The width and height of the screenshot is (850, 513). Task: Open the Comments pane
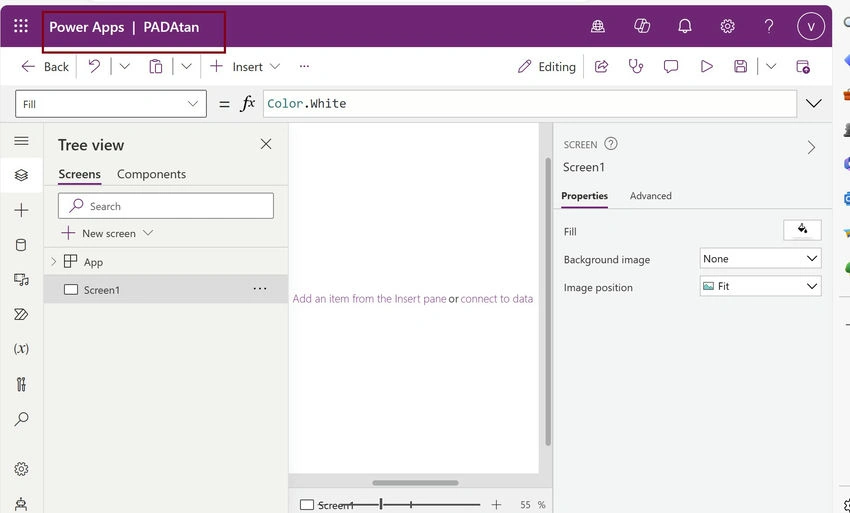pyautogui.click(x=671, y=66)
